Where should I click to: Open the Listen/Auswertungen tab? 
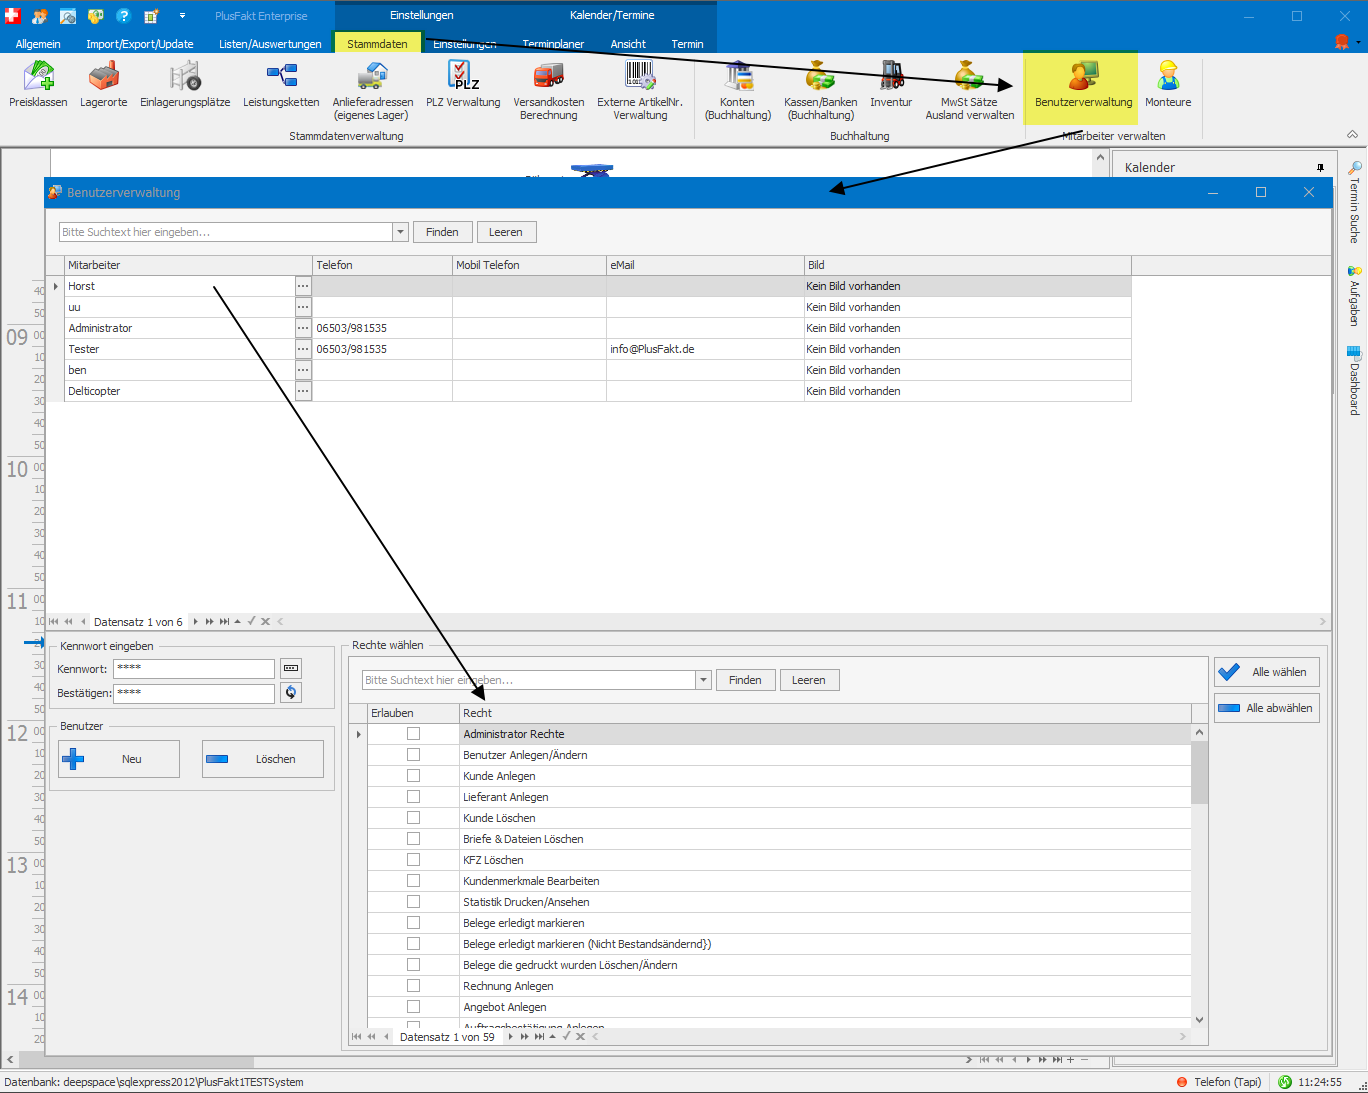point(270,44)
